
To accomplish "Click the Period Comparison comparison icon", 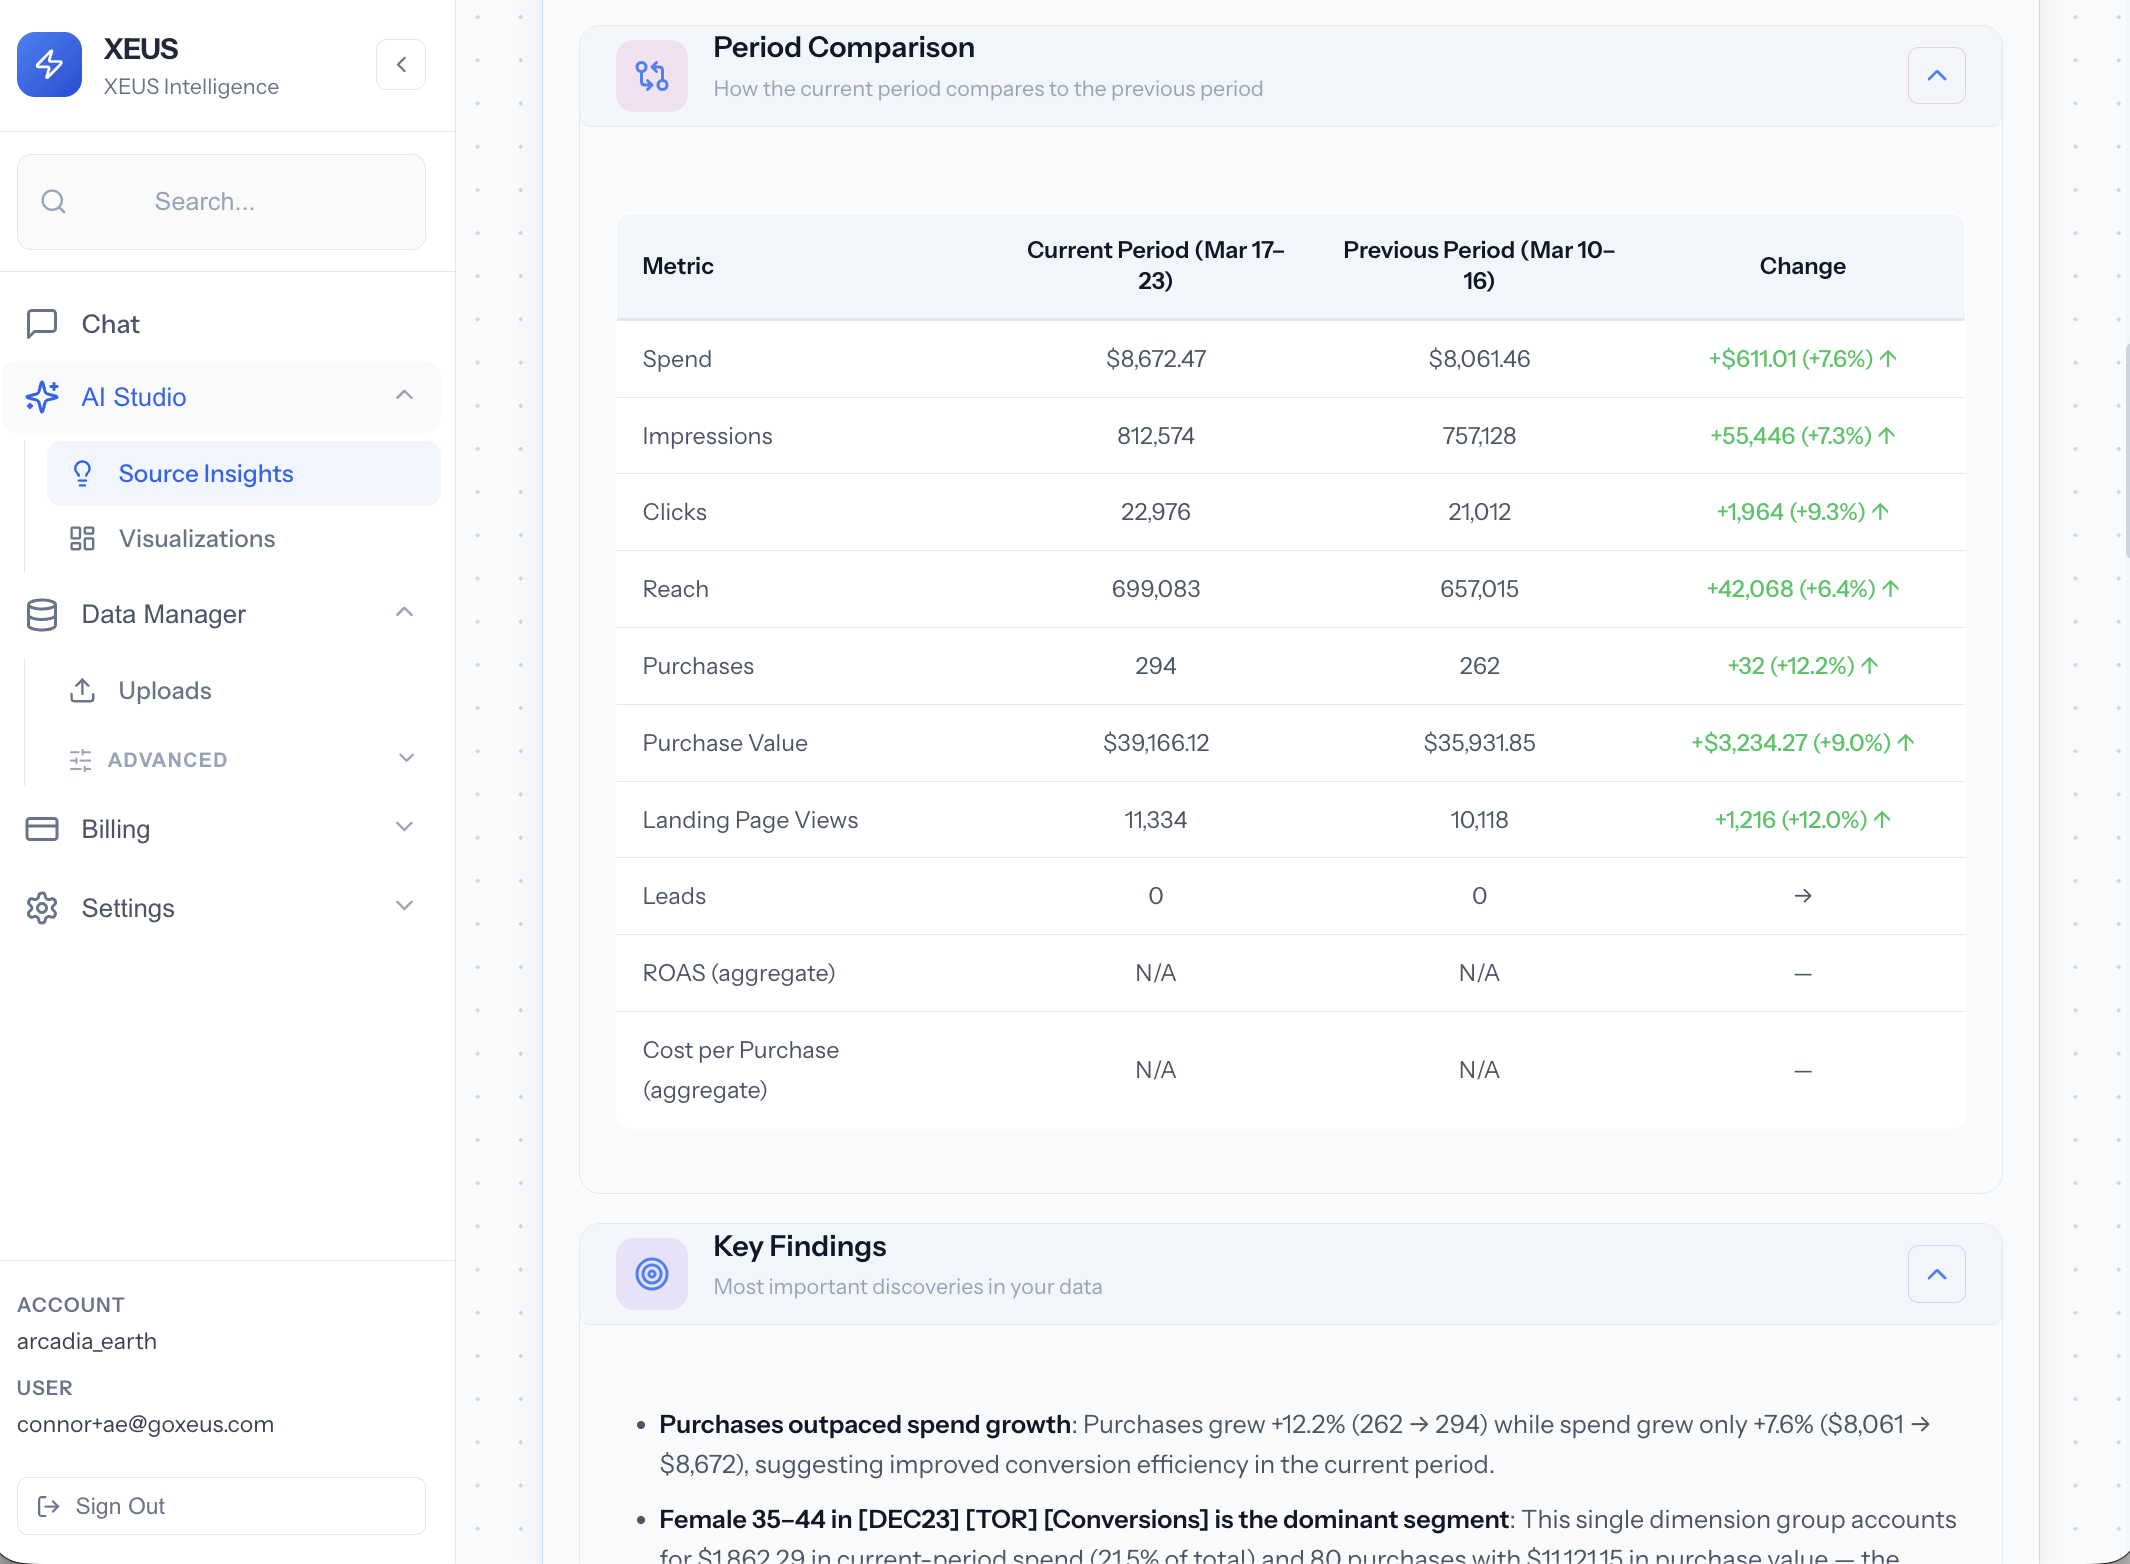I will point(651,75).
